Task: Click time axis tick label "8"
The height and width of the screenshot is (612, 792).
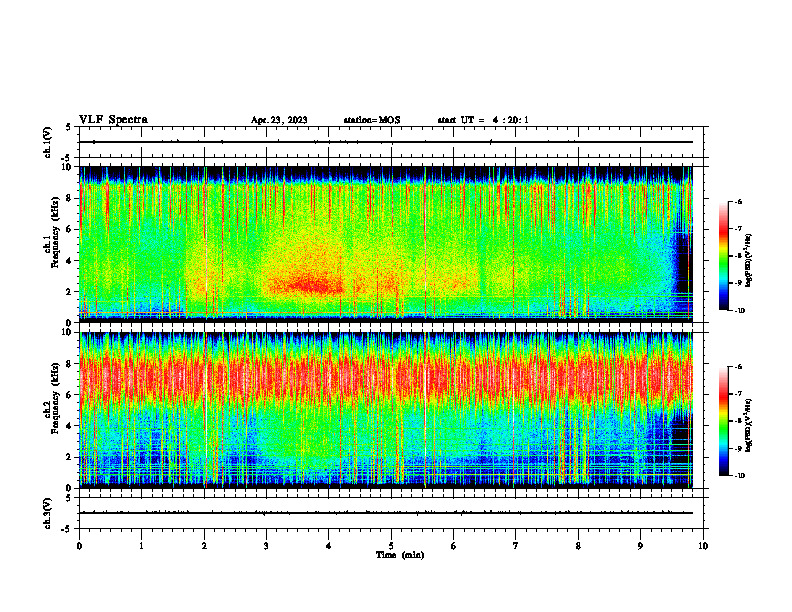Action: (x=578, y=546)
